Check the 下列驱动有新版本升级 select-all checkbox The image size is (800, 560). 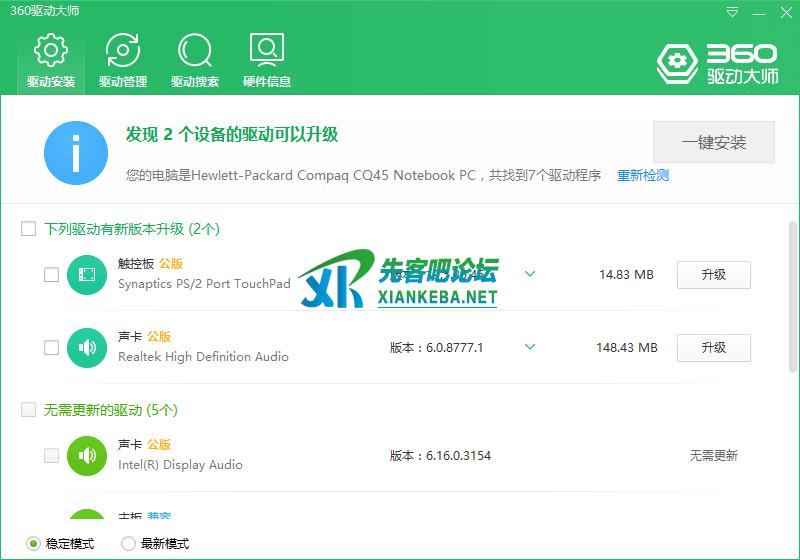click(29, 229)
